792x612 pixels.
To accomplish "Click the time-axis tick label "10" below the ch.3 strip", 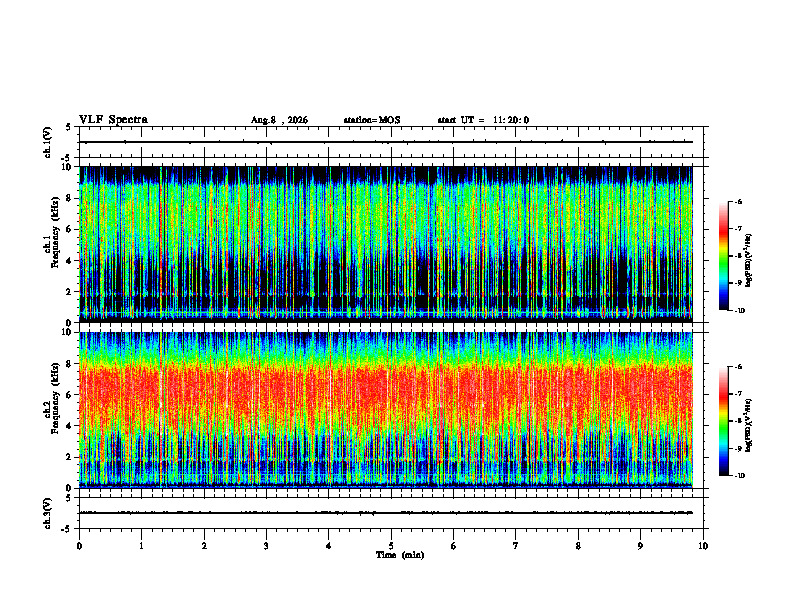I will tap(703, 546).
